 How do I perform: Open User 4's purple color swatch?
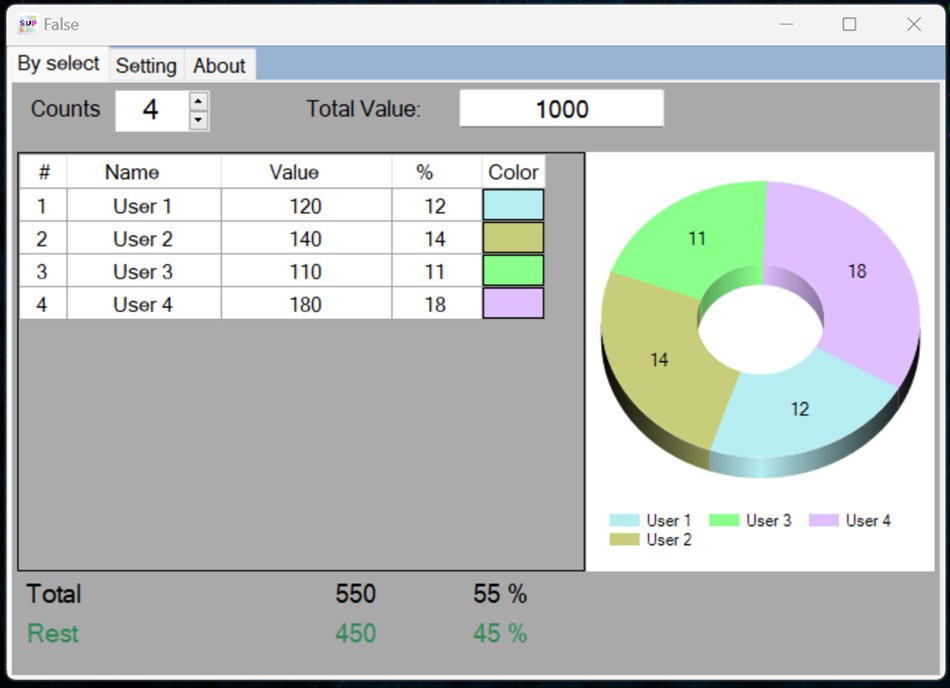click(x=512, y=303)
